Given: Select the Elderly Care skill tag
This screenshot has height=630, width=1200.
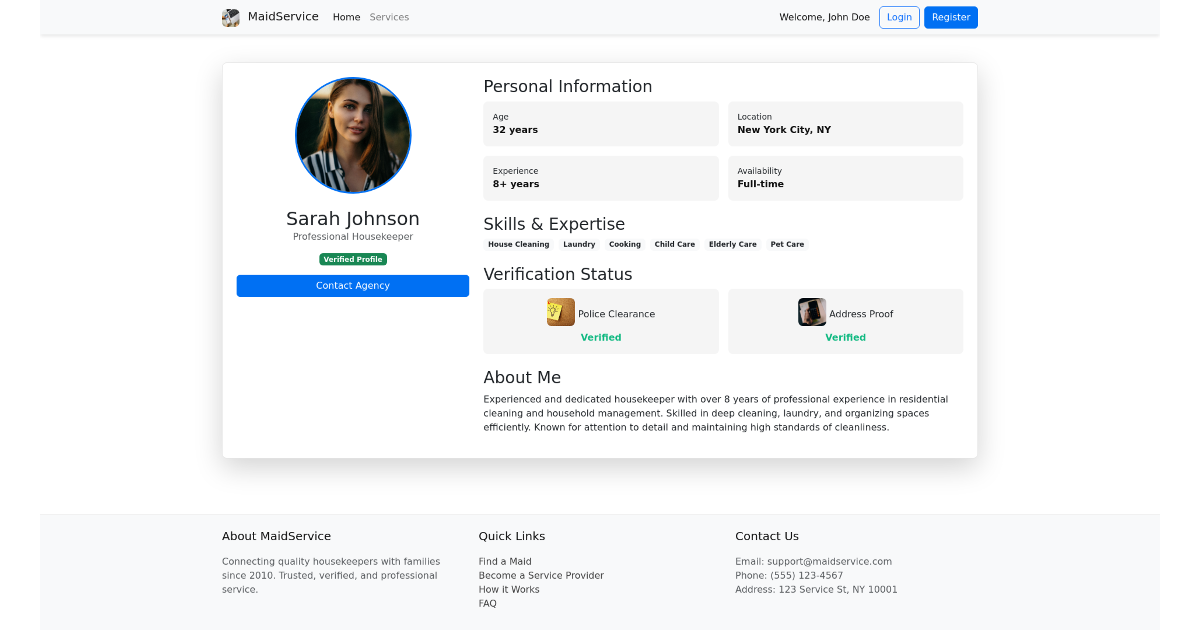Looking at the screenshot, I should [x=733, y=244].
